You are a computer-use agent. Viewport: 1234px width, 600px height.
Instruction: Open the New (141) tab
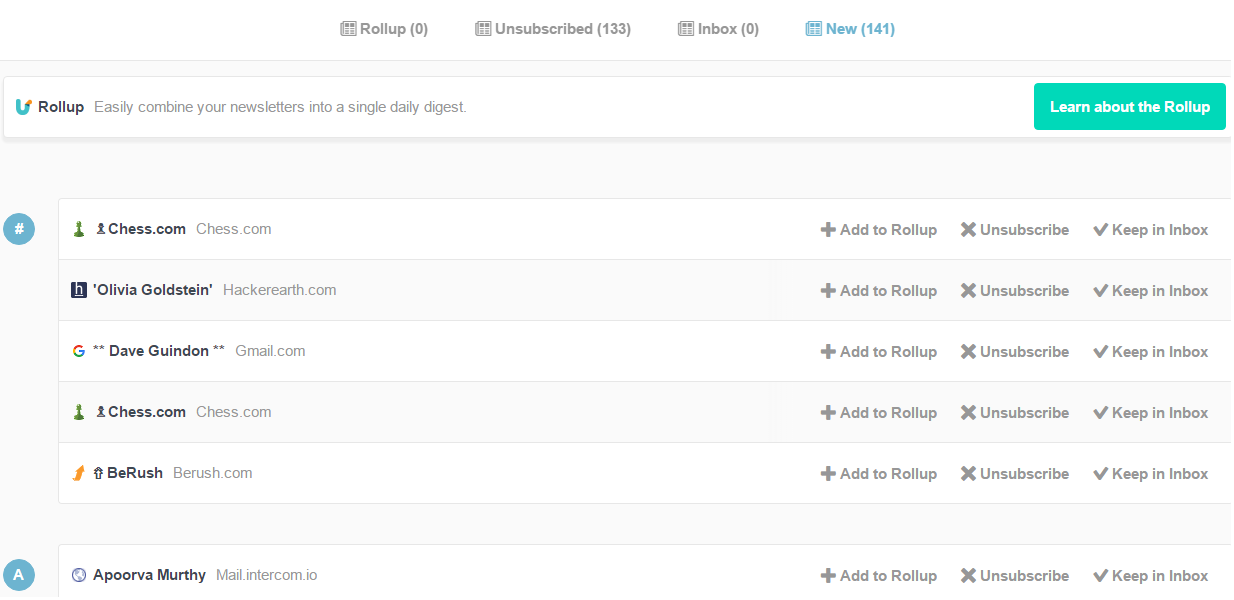click(x=850, y=28)
